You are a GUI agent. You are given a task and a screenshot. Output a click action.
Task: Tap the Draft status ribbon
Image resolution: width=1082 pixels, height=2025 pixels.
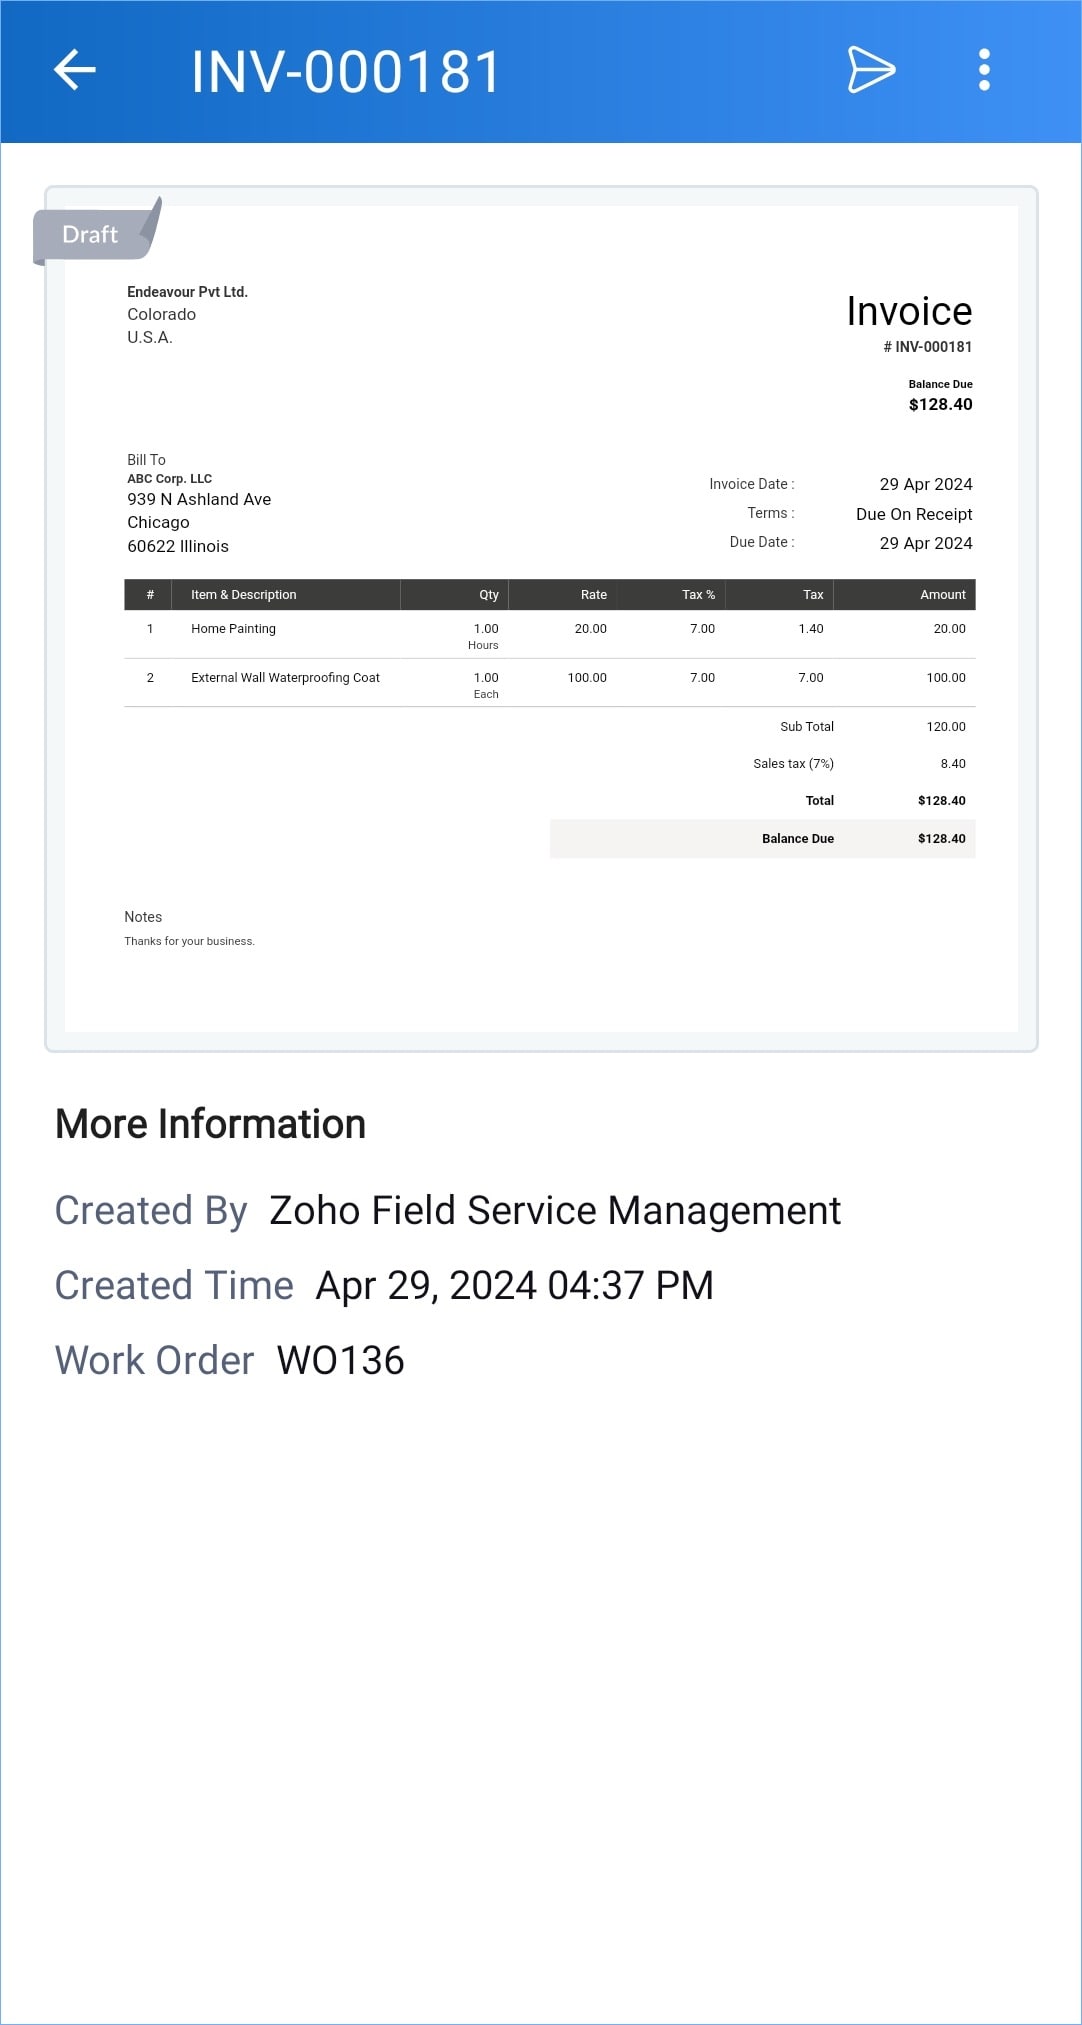(x=91, y=234)
